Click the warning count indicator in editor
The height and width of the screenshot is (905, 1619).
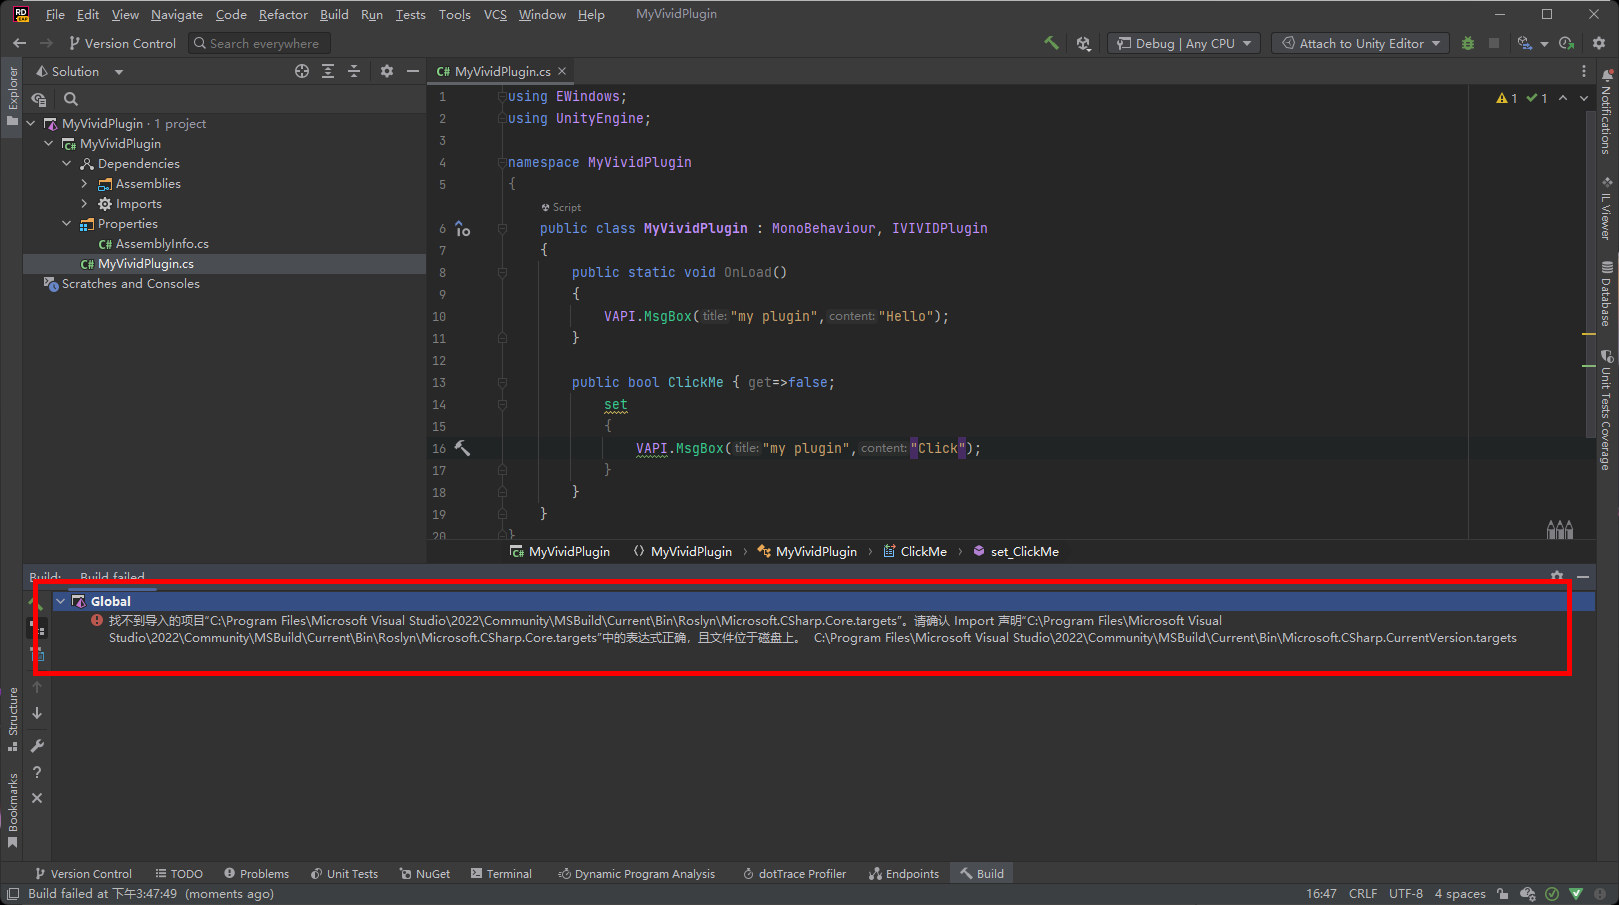(x=1507, y=98)
